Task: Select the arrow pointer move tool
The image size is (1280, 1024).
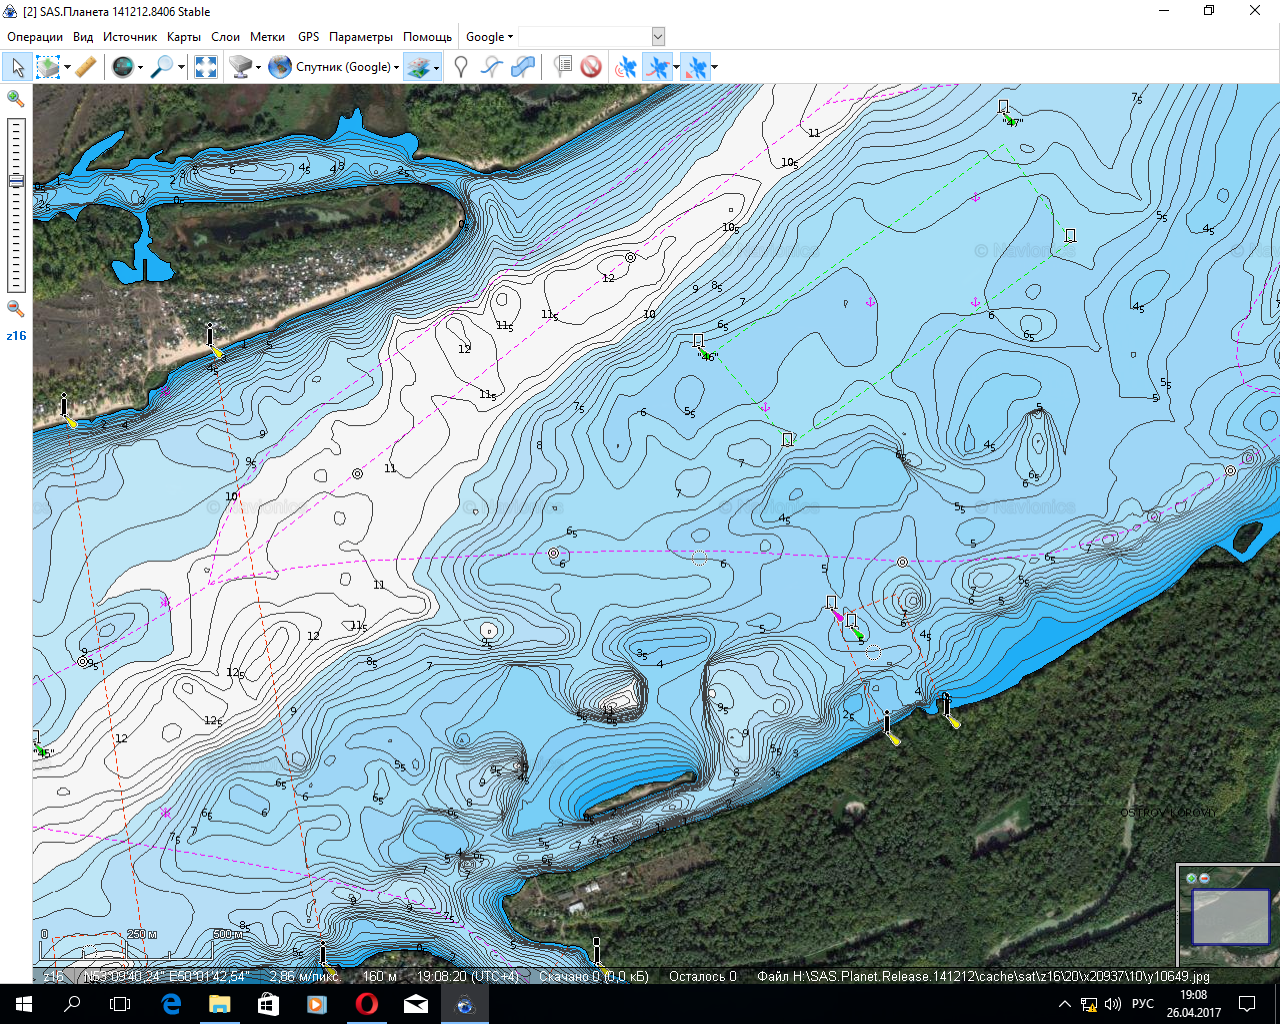Action: [18, 67]
